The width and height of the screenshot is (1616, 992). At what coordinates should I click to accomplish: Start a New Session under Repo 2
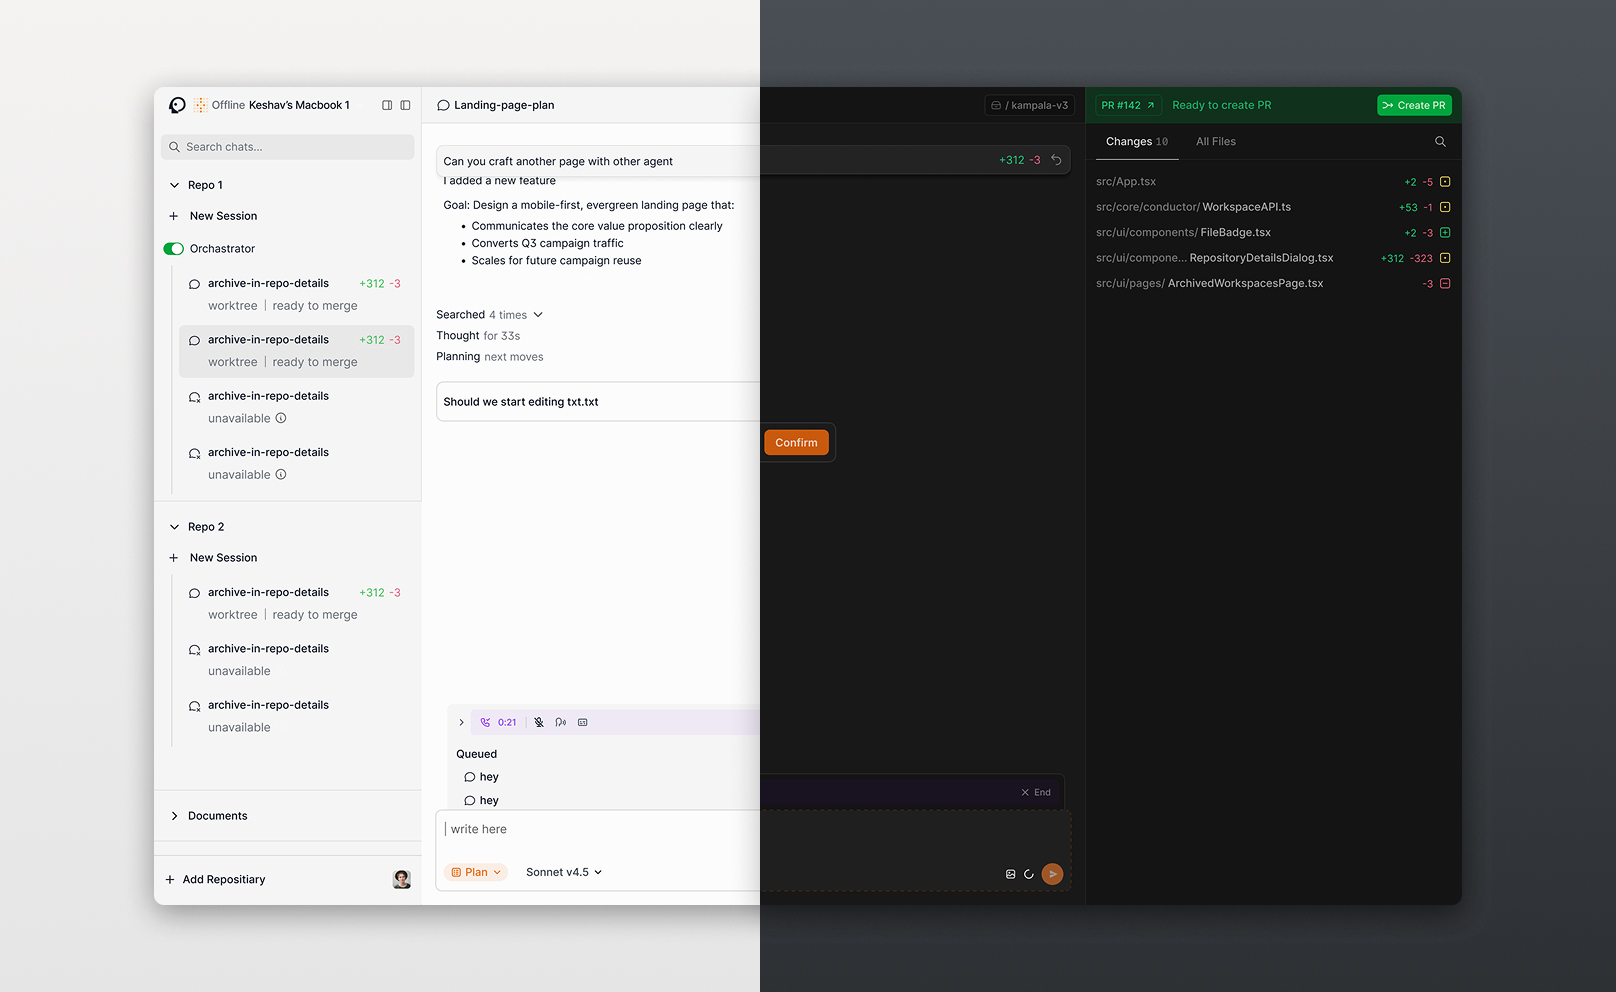click(213, 558)
